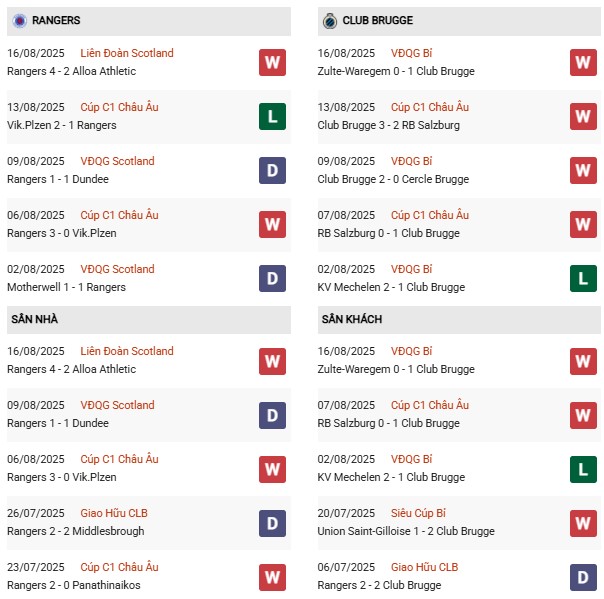Select the SÂN NHÀ section header
Screen dimensions: 604x599
pyautogui.click(x=36, y=319)
